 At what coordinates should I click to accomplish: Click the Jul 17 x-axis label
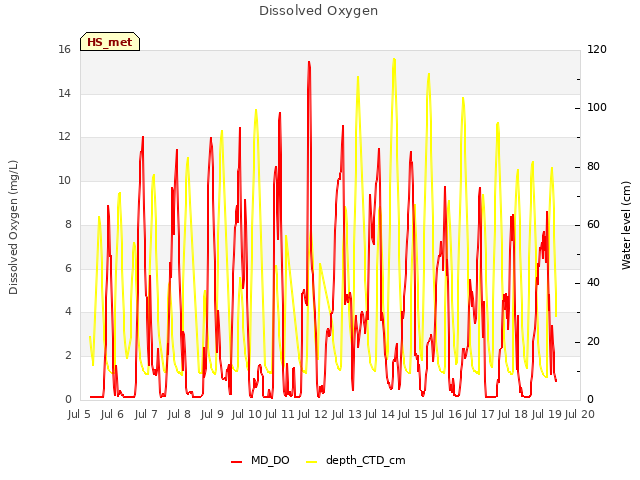480,414
